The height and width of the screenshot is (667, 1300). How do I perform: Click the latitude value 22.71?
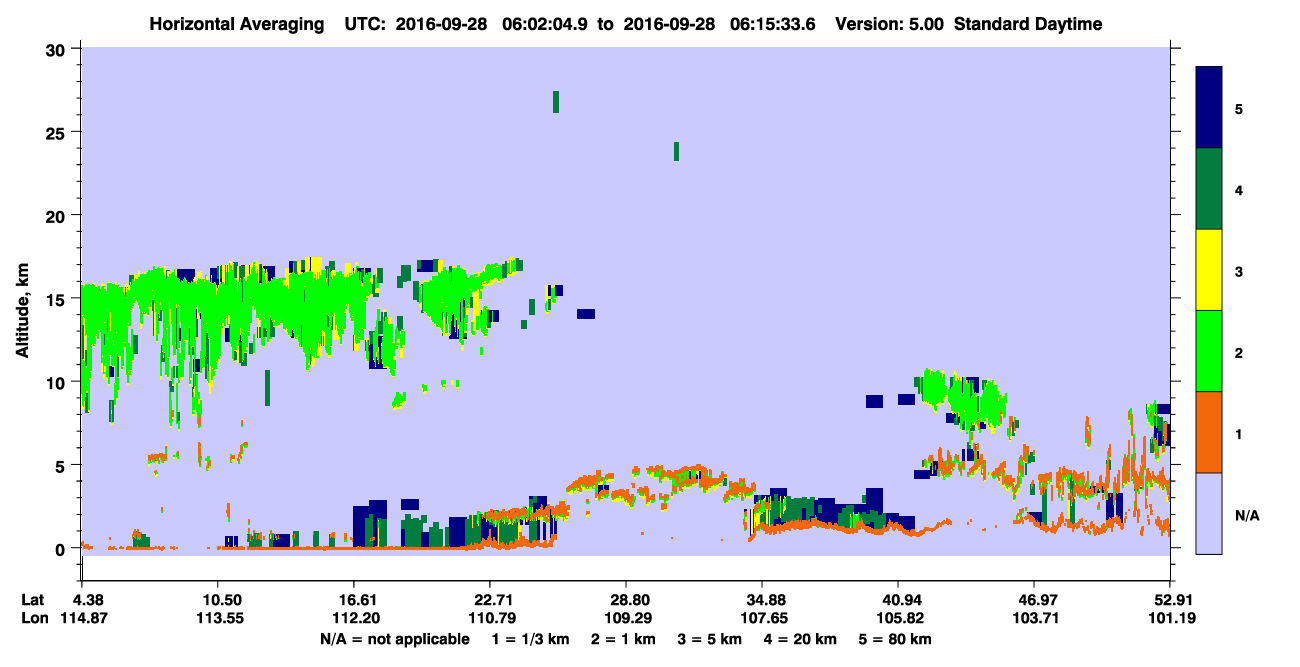[489, 599]
